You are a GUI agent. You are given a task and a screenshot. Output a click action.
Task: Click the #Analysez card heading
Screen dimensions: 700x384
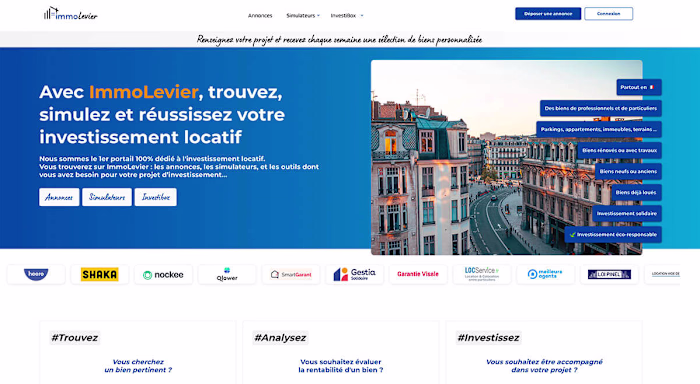(x=280, y=338)
